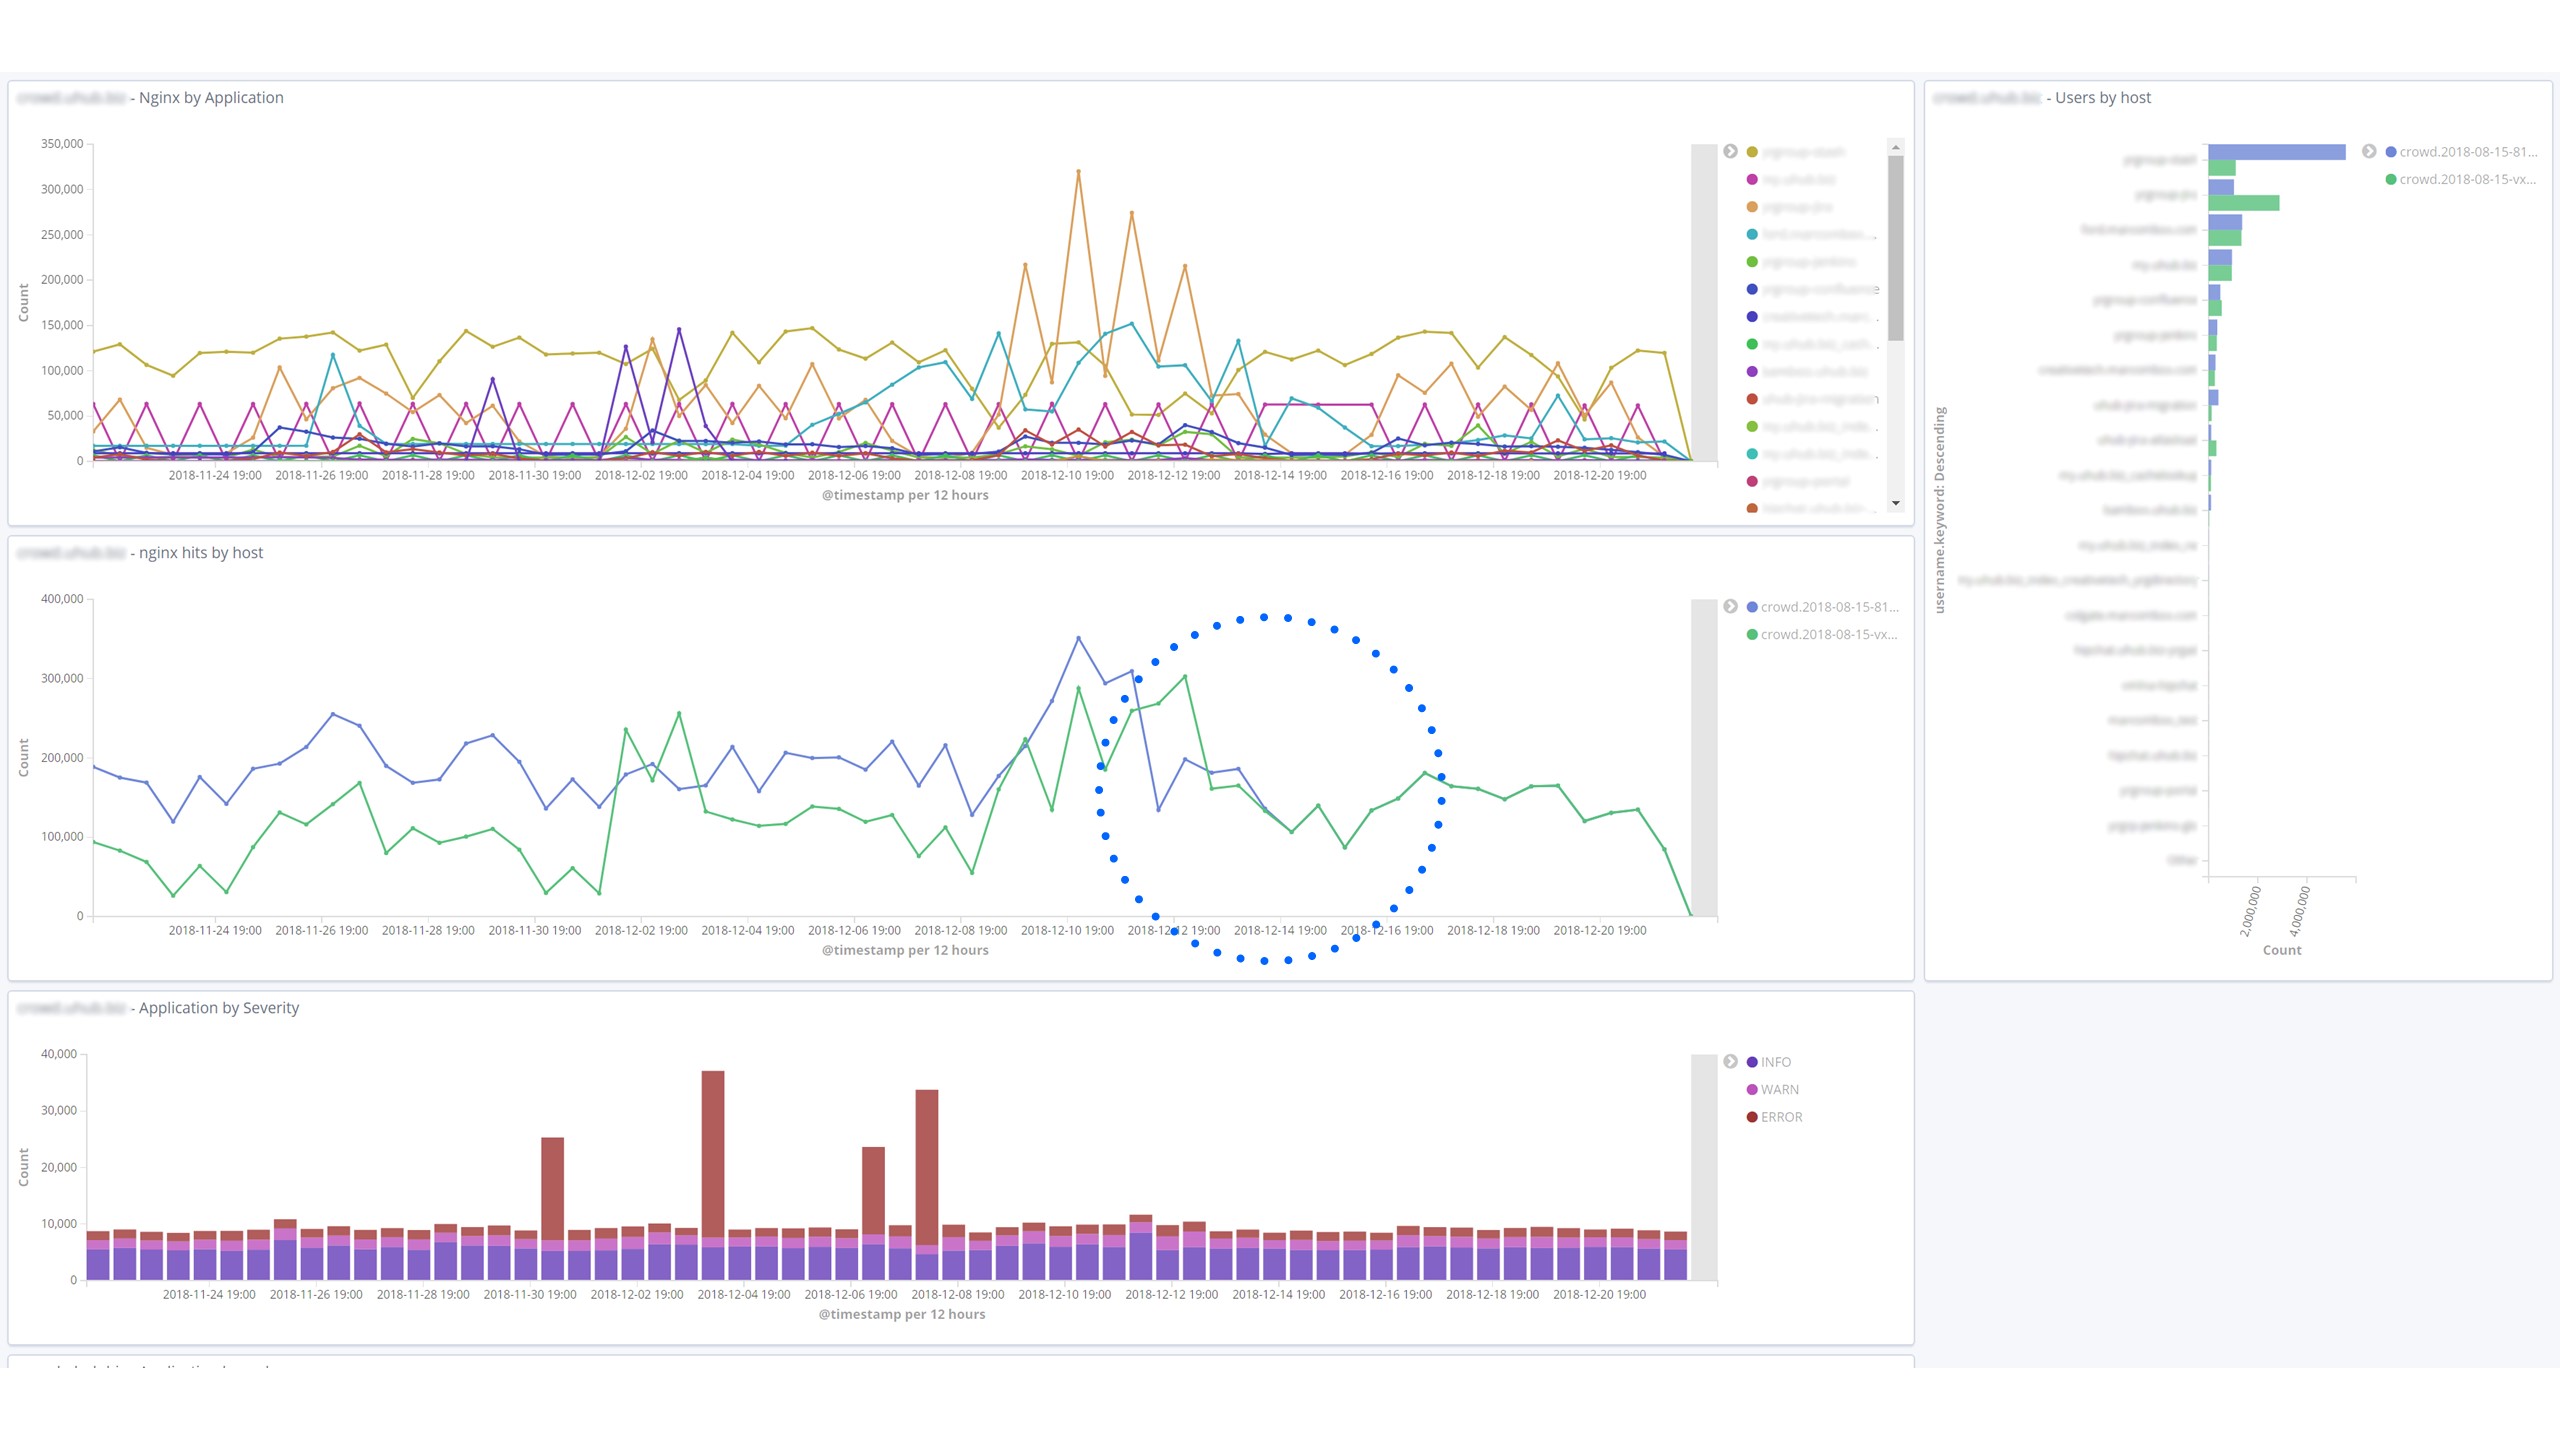2560x1440 pixels.
Task: Click the tallest ERROR bar near 2018-12-04
Action: tap(713, 1154)
